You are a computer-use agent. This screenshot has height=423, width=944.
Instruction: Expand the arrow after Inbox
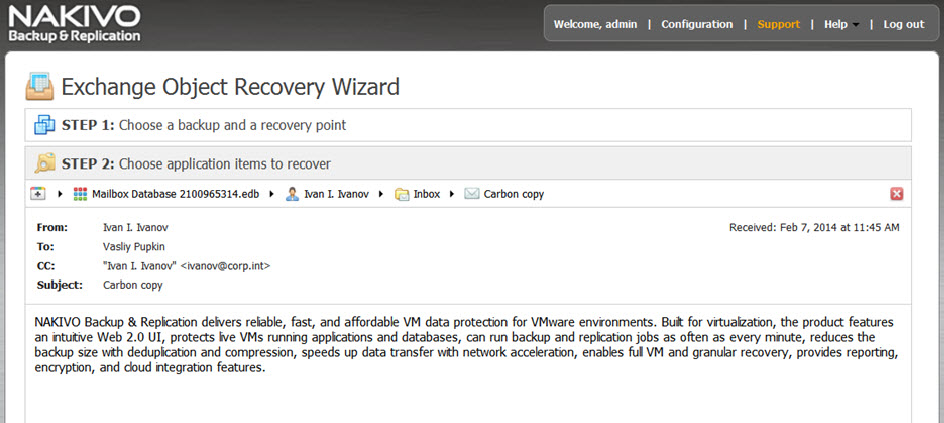(x=452, y=194)
